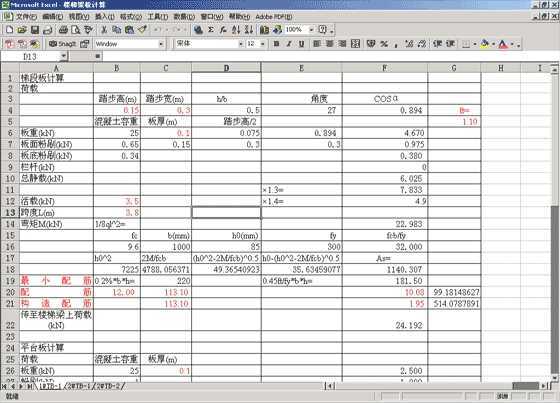Open Print Preview from the toolbar
Image resolution: width=560 pixels, height=403 pixels.
pos(76,30)
